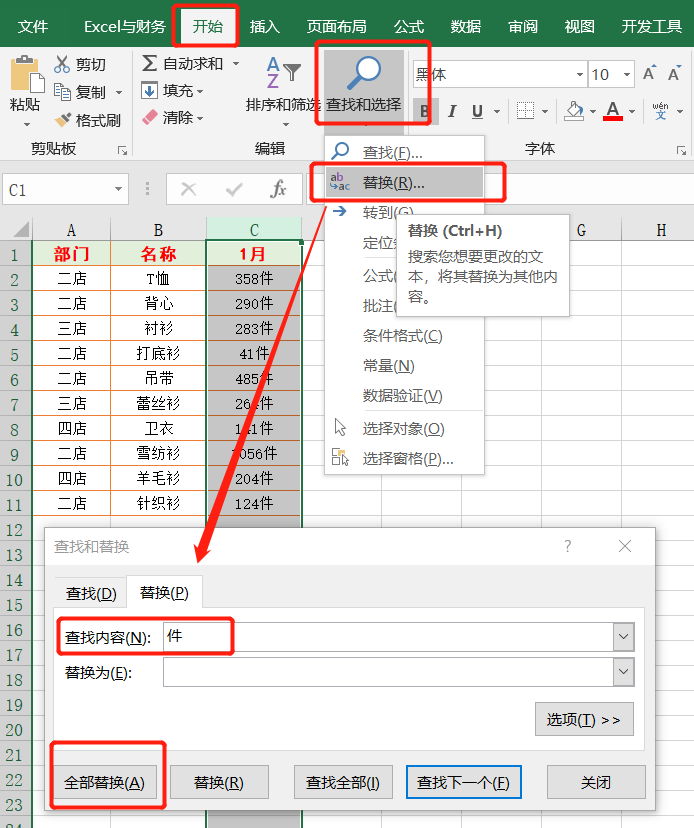Image resolution: width=694 pixels, height=828 pixels.
Task: Toggle Underline formatting
Action: [477, 111]
